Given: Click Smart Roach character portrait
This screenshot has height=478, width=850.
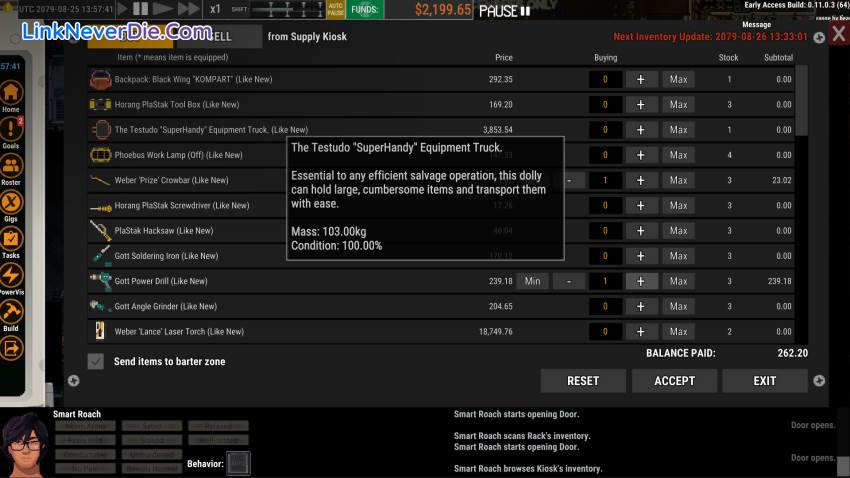Looking at the screenshot, I should [x=25, y=444].
